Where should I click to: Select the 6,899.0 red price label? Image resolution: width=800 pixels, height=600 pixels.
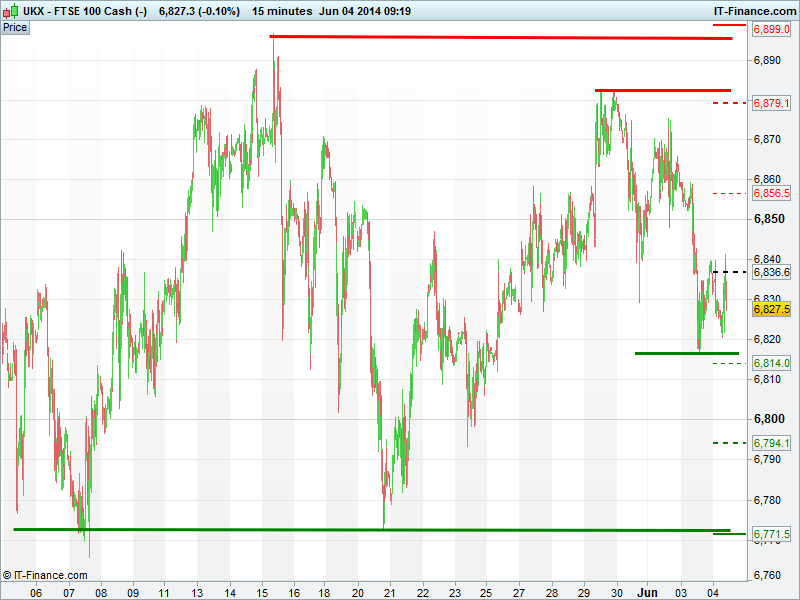[x=771, y=30]
